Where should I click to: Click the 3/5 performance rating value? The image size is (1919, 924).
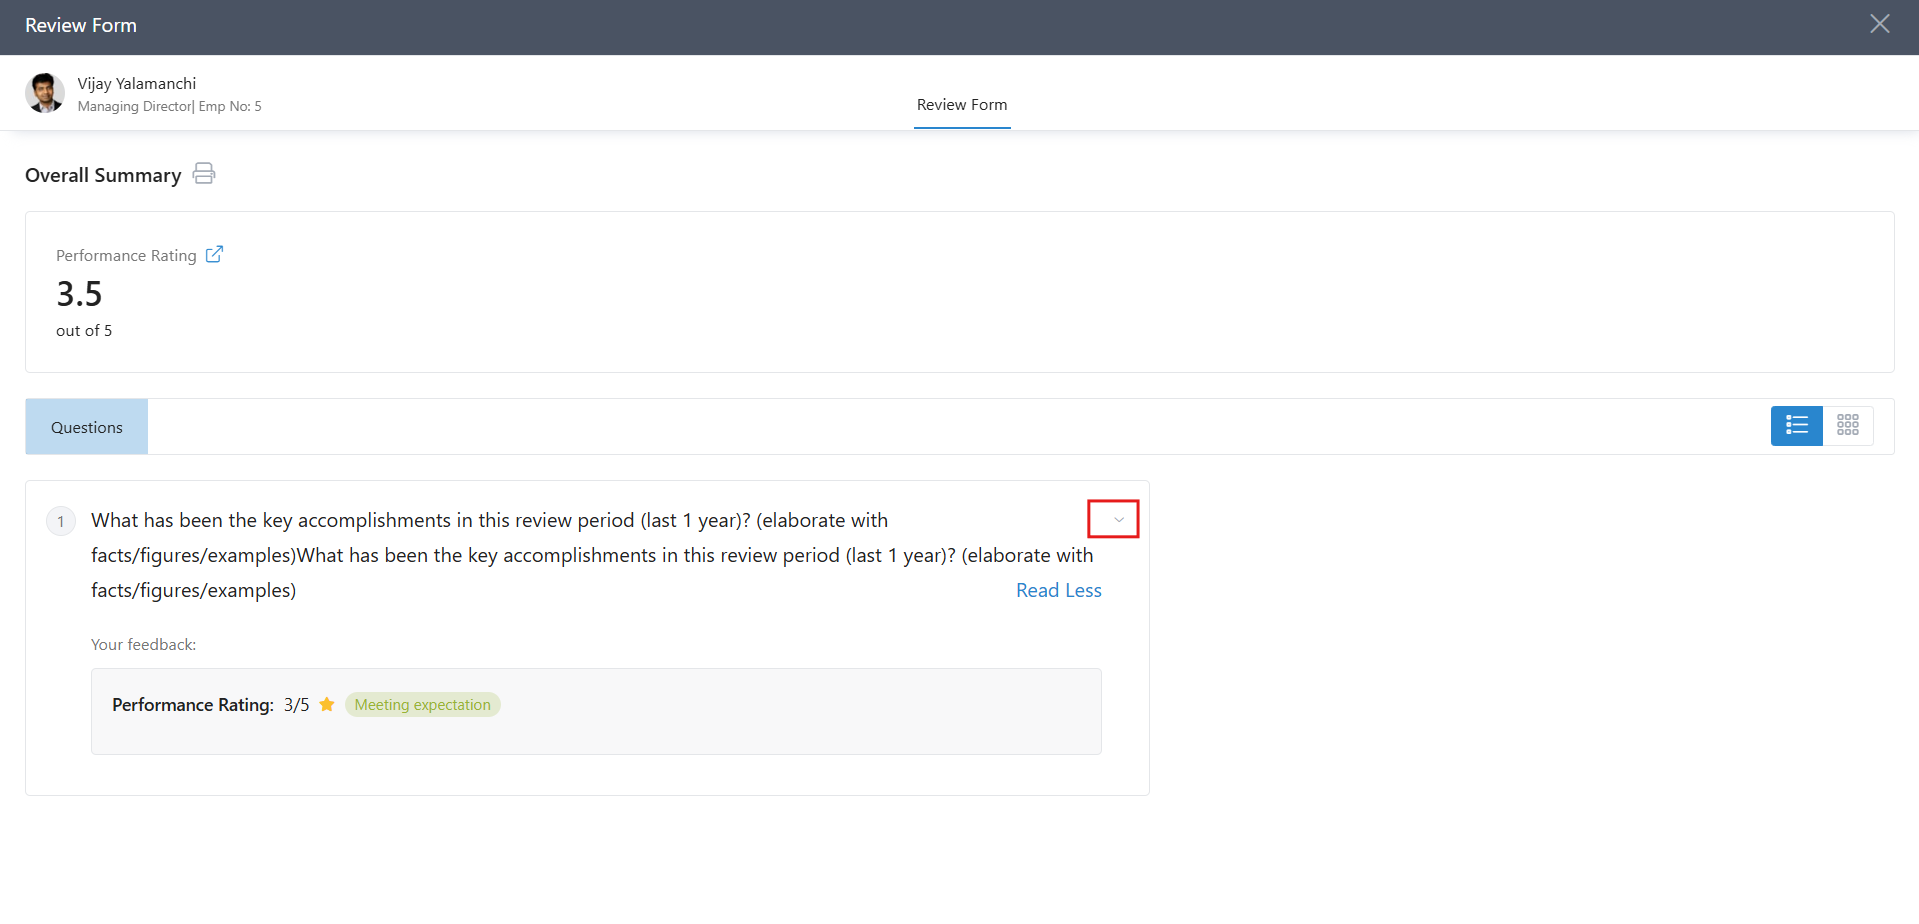point(296,704)
